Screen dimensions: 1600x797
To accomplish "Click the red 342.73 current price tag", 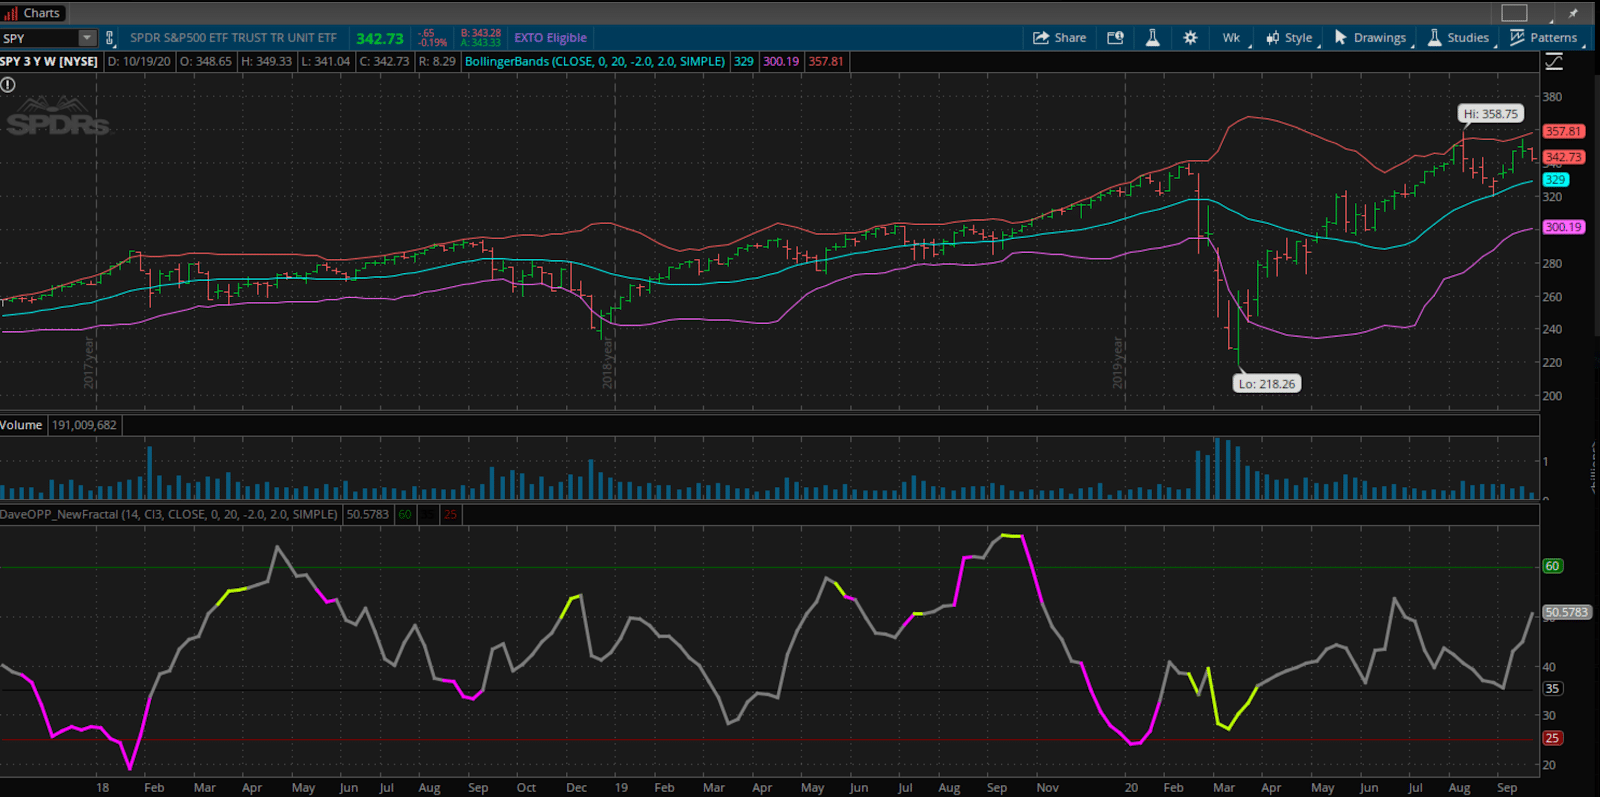I will pyautogui.click(x=1563, y=157).
